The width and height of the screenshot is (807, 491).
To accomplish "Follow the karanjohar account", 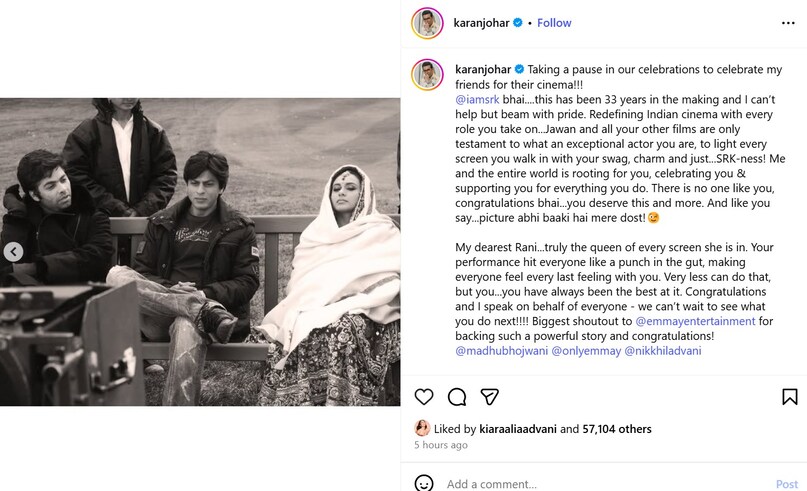I will pos(554,22).
